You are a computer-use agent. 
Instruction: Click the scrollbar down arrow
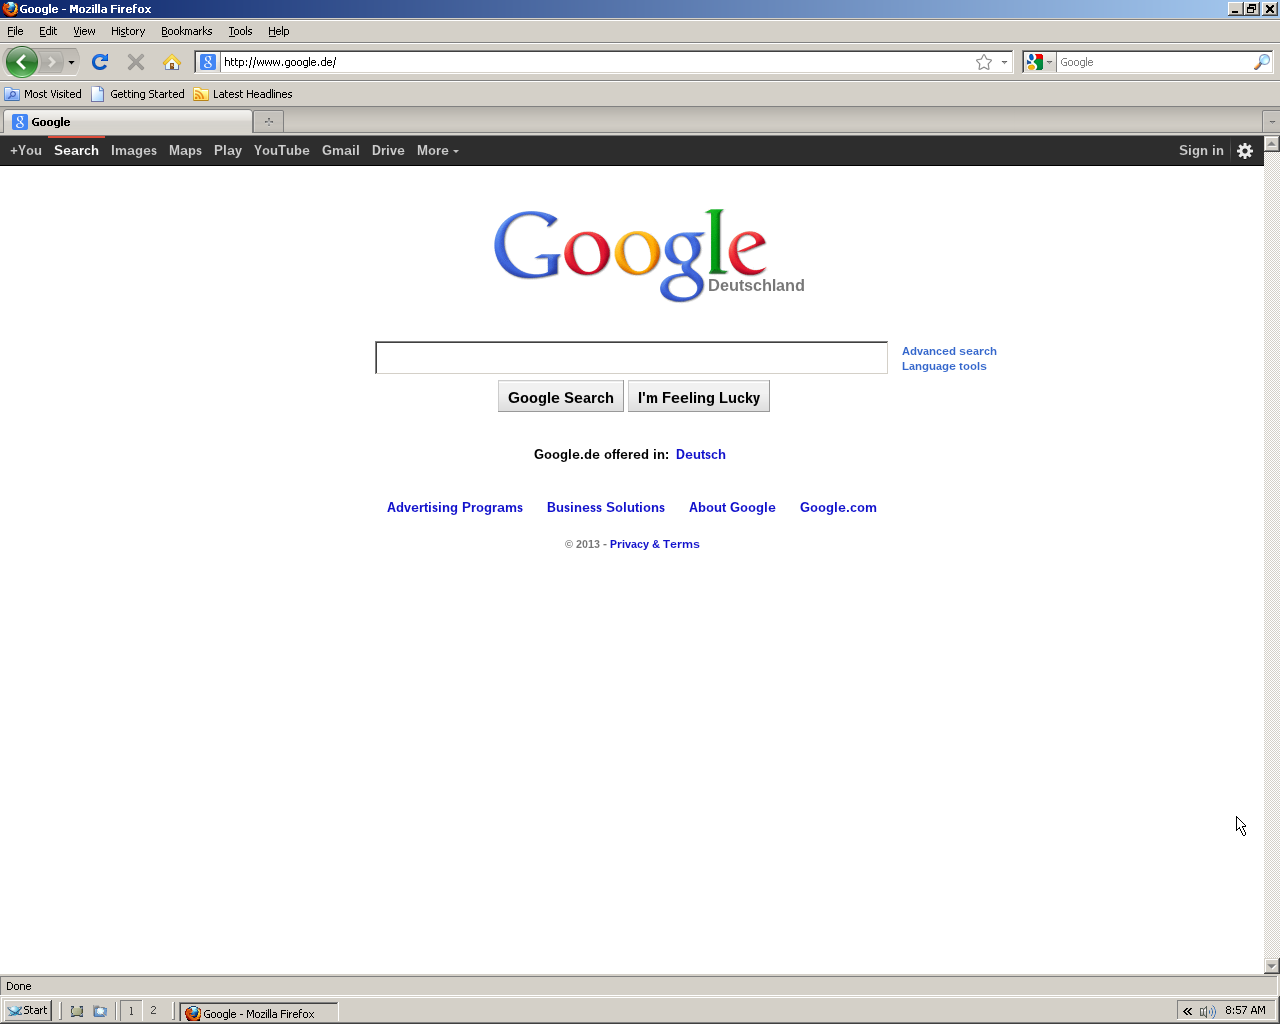coord(1272,966)
